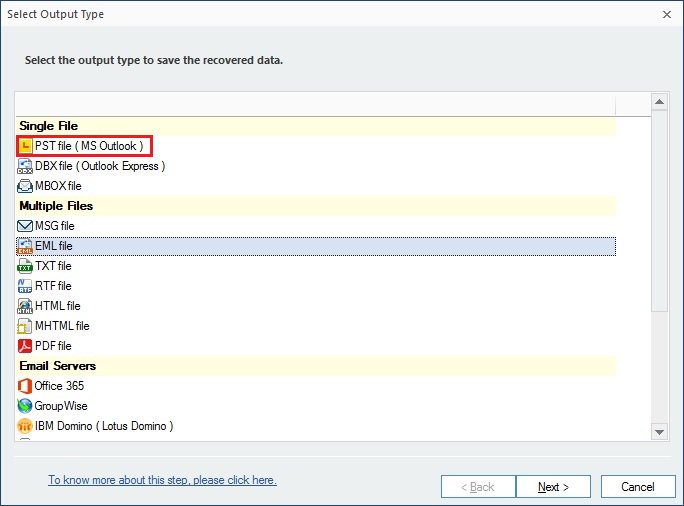
Task: Click the vertical scrollbar thumb
Action: [659, 210]
